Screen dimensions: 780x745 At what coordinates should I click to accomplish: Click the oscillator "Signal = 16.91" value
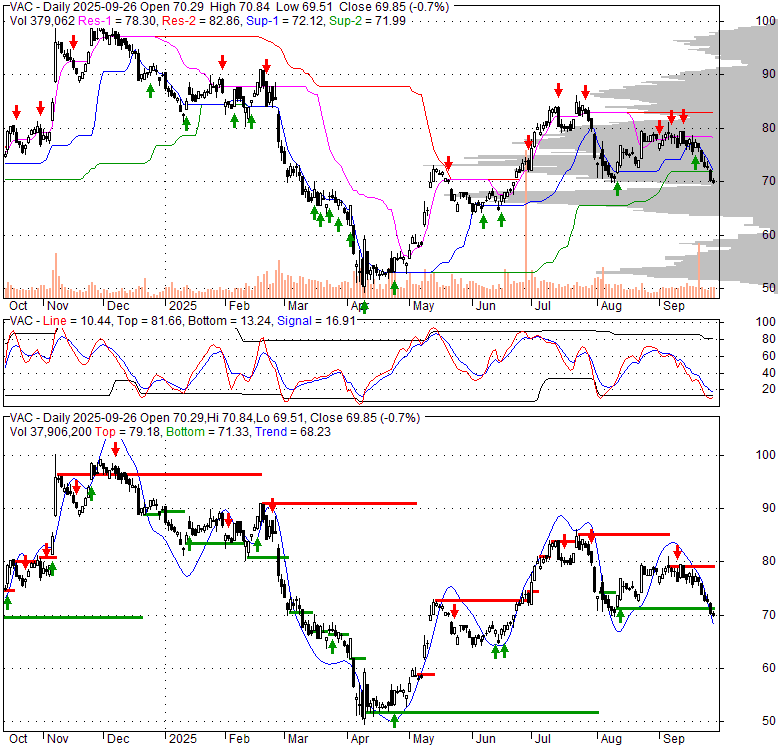316,321
